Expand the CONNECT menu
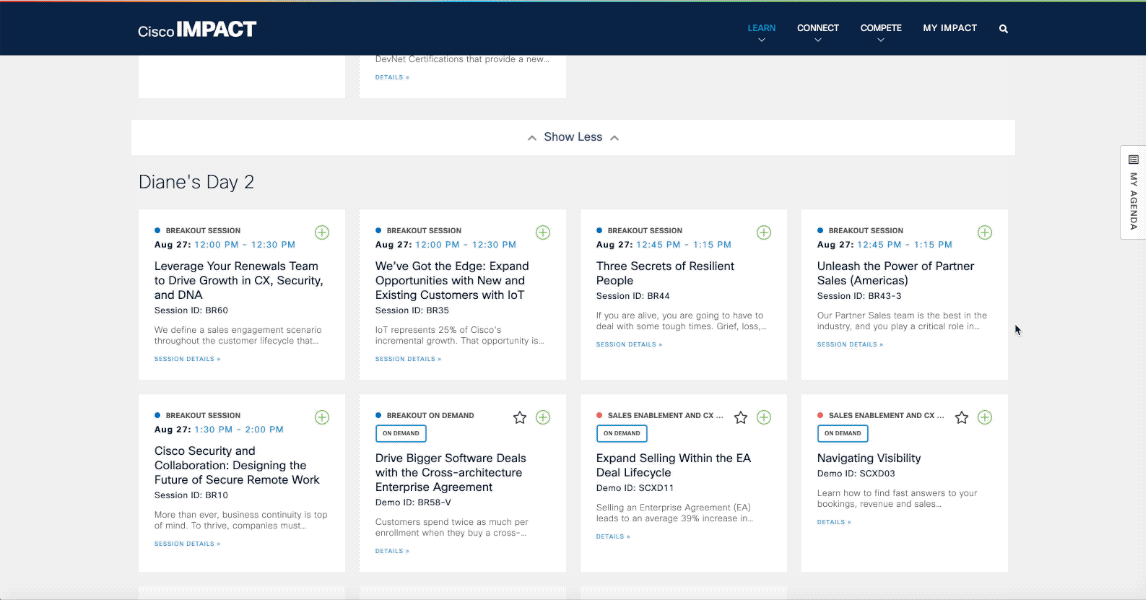 (x=818, y=31)
